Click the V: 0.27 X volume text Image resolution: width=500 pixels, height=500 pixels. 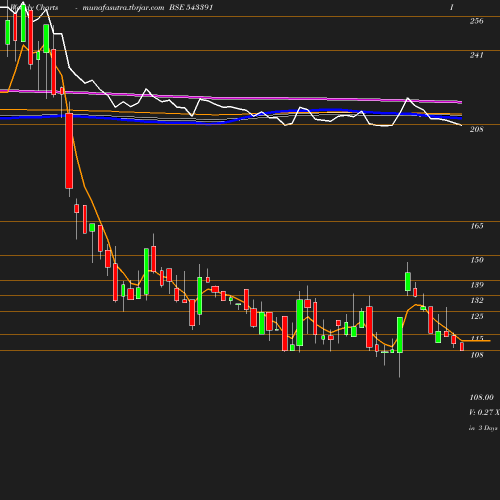click(x=484, y=412)
